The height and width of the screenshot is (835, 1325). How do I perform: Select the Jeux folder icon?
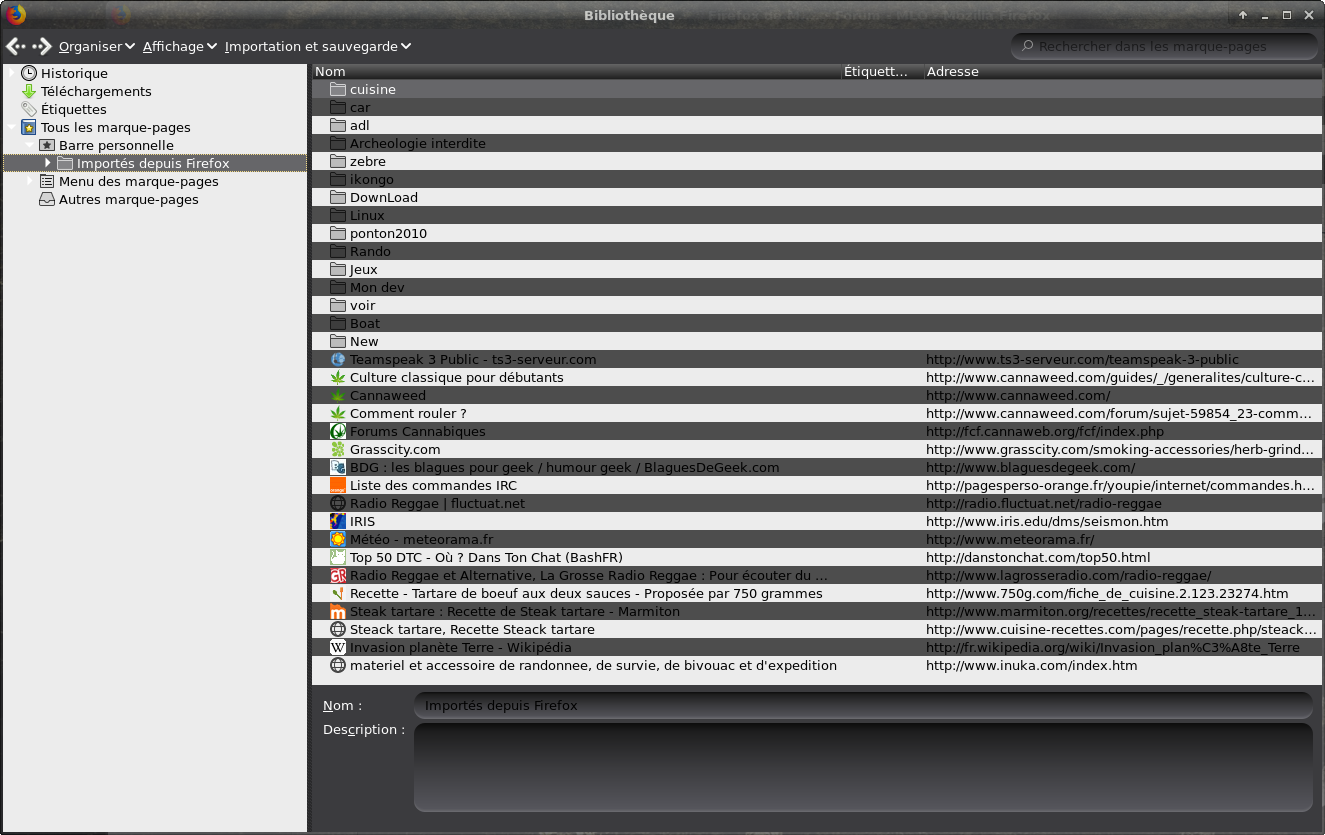338,269
